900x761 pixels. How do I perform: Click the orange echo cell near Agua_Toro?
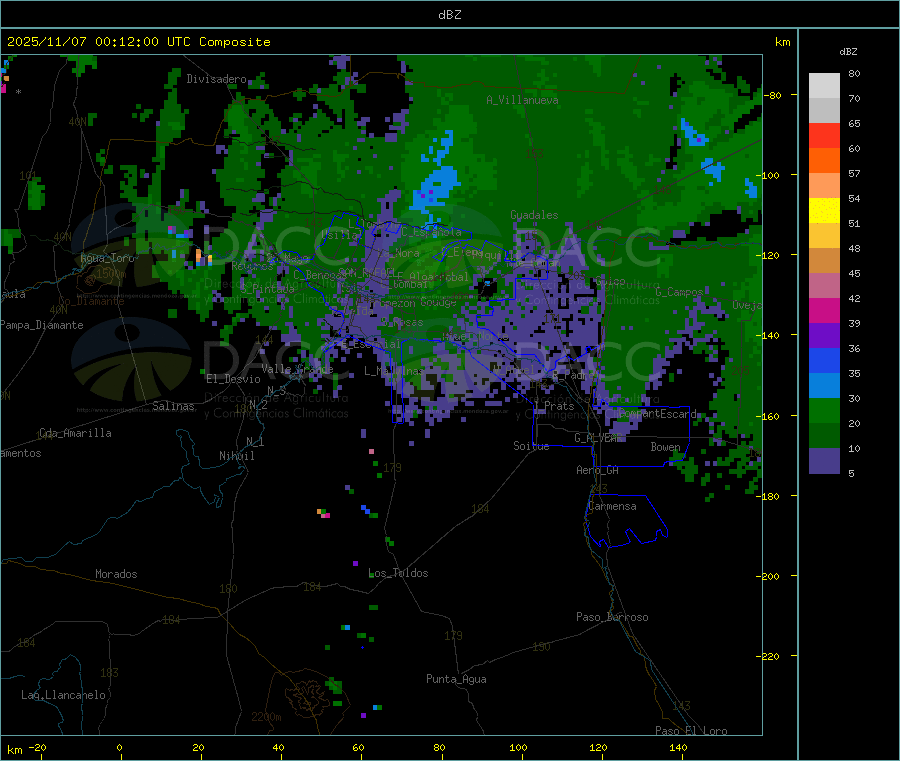[x=199, y=255]
